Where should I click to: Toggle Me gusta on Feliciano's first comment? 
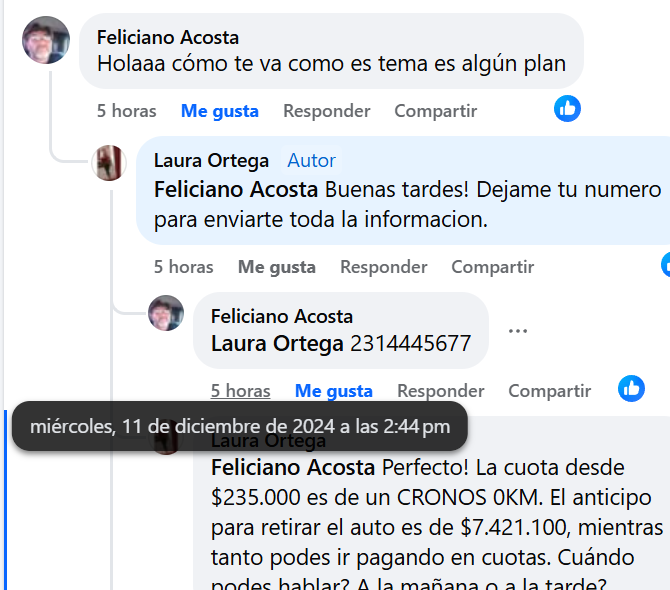tap(220, 111)
